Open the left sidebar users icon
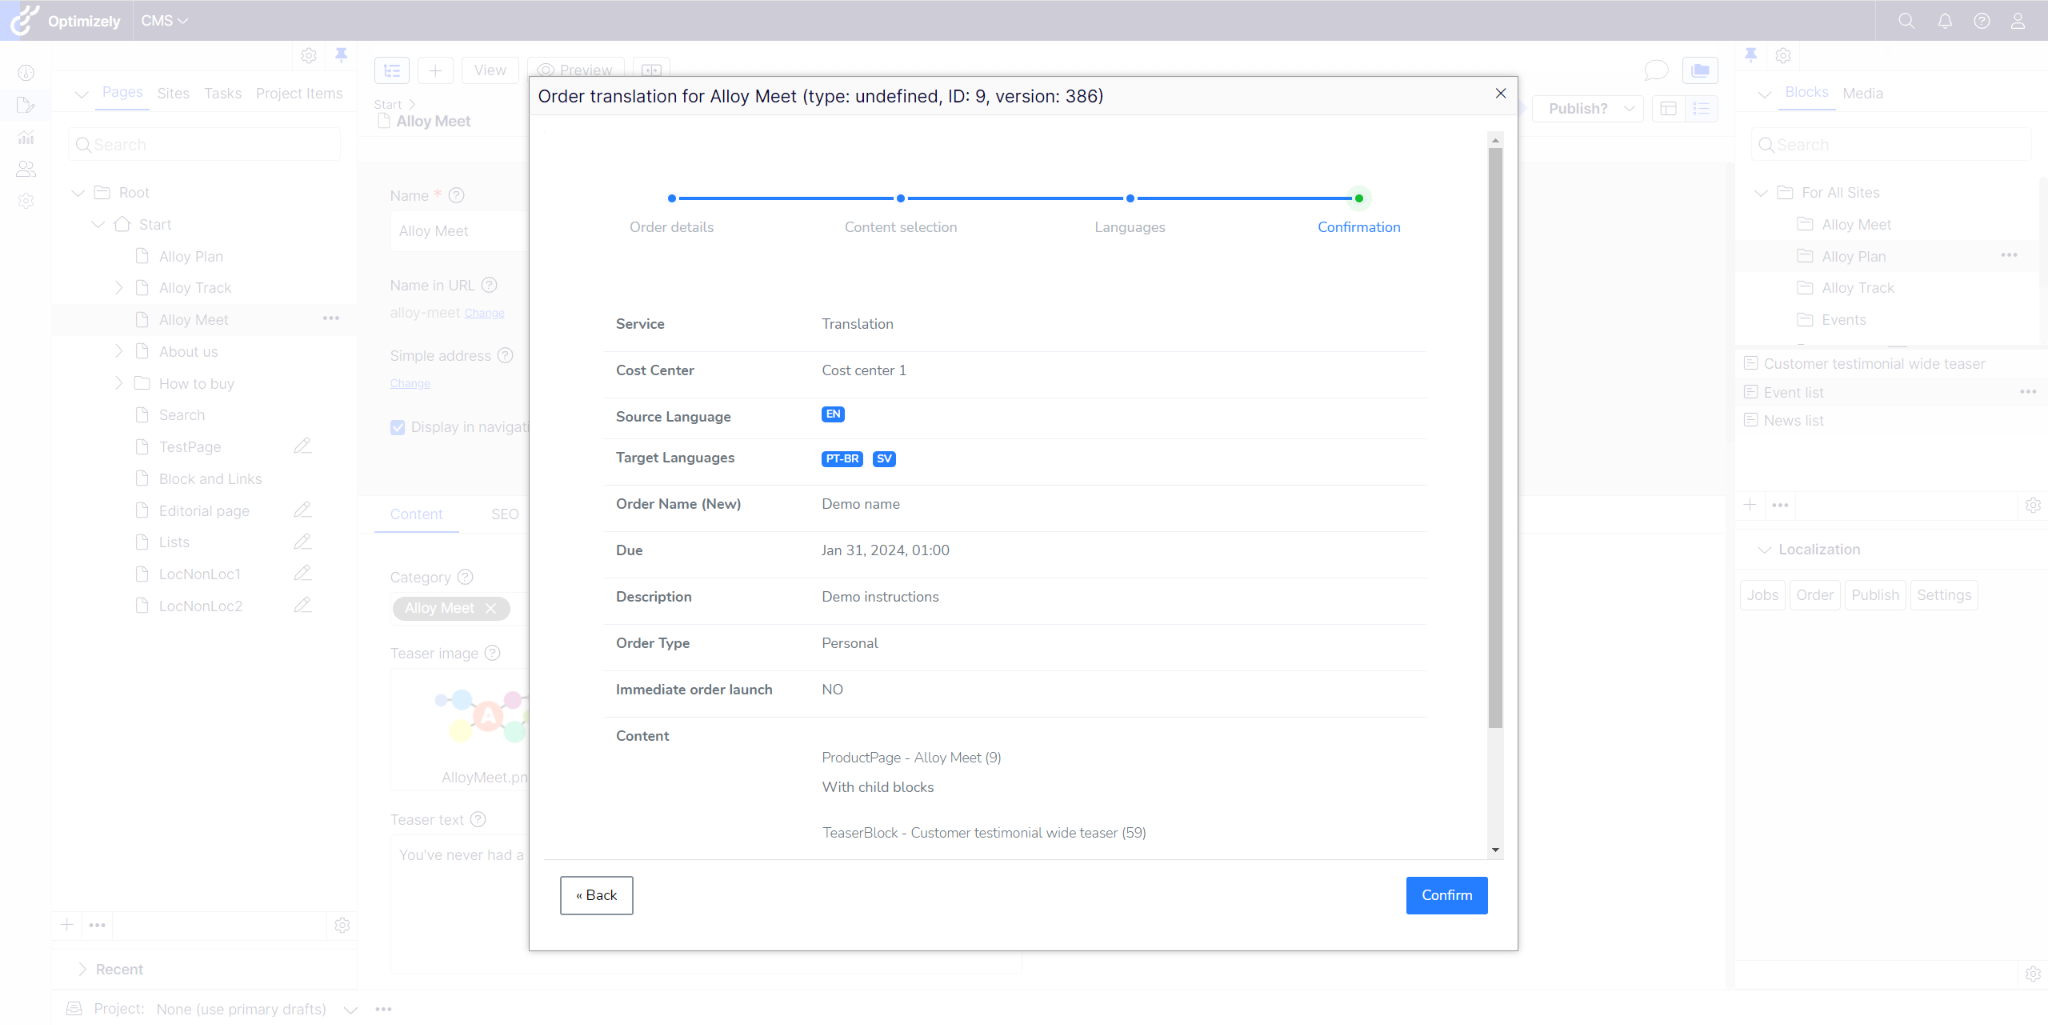 [26, 169]
